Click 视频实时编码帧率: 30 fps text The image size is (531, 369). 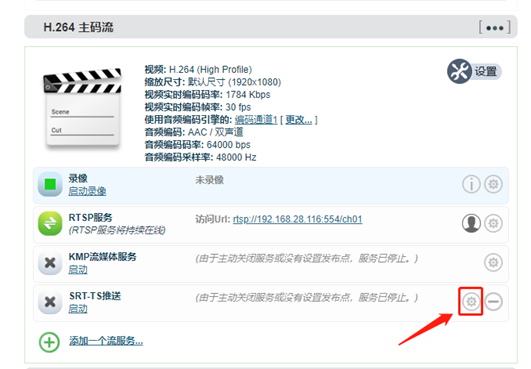pyautogui.click(x=198, y=107)
